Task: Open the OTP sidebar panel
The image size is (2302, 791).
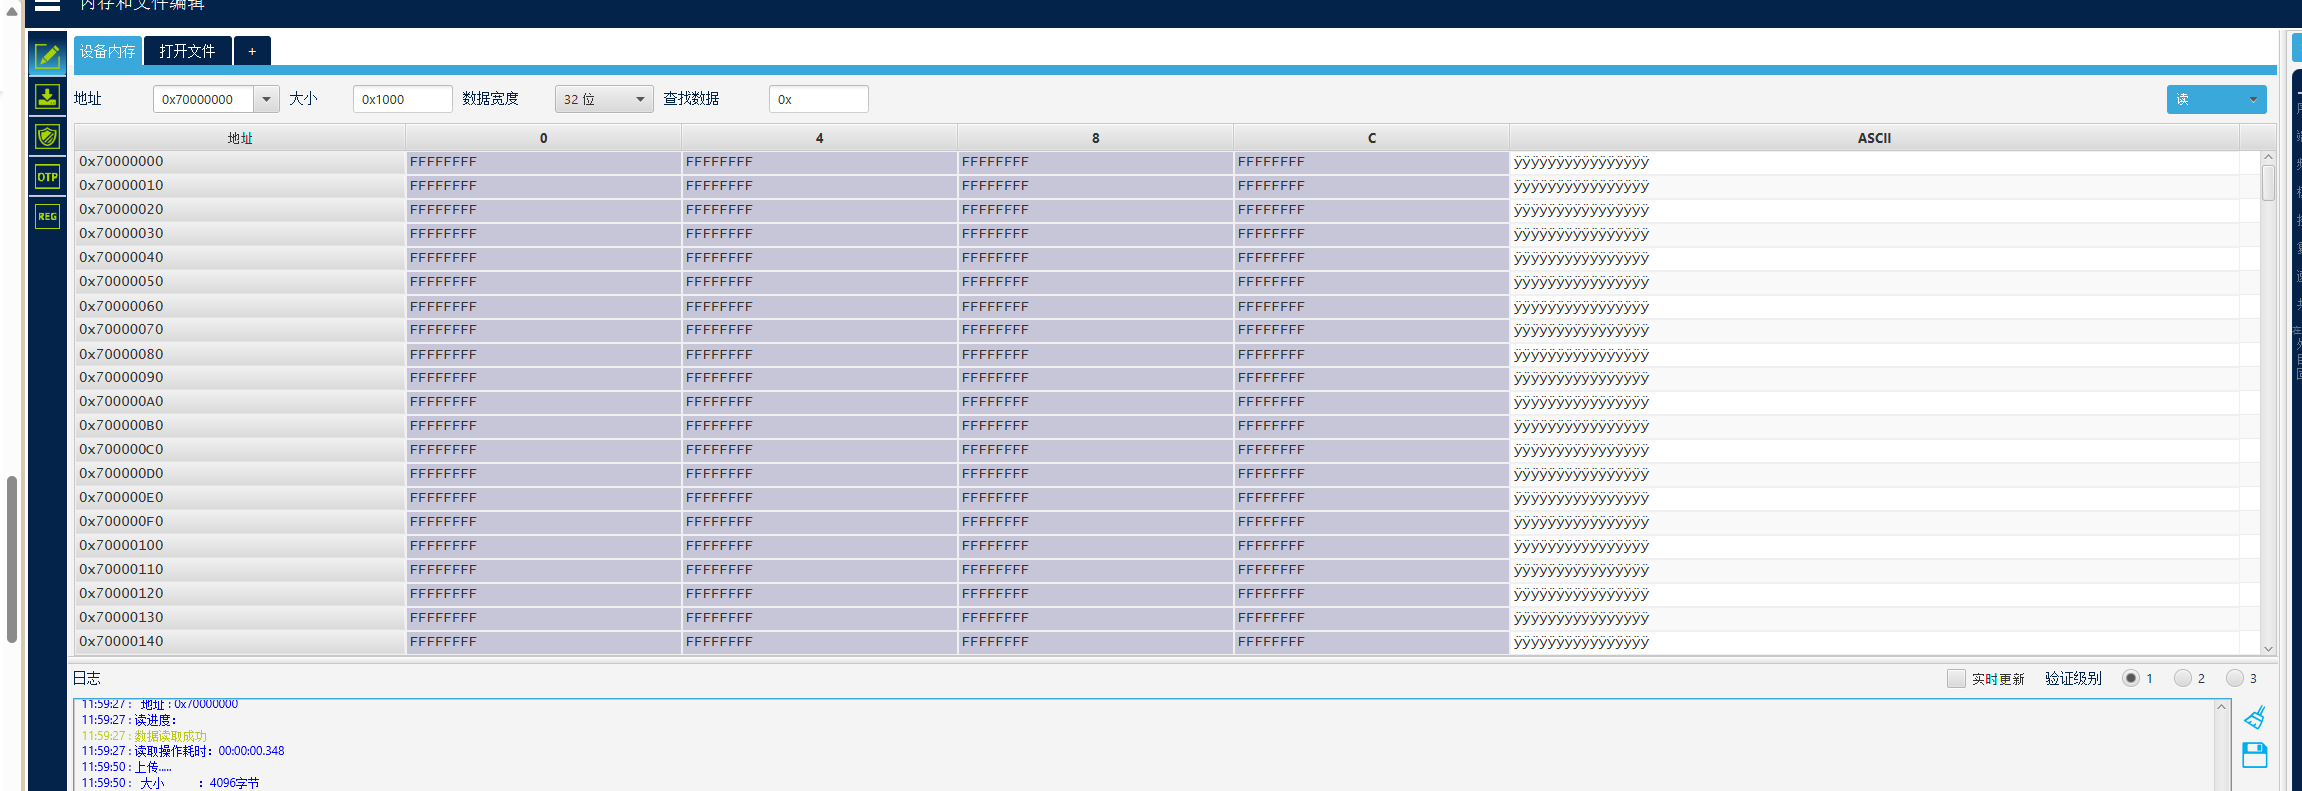Action: tap(47, 177)
